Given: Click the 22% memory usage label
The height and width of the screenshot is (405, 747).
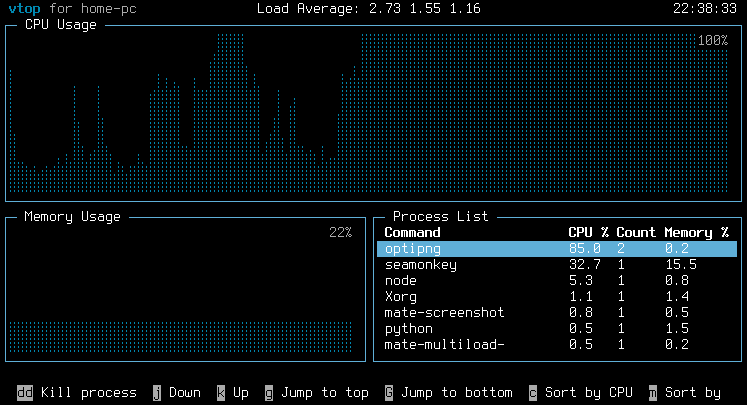Looking at the screenshot, I should [x=341, y=233].
